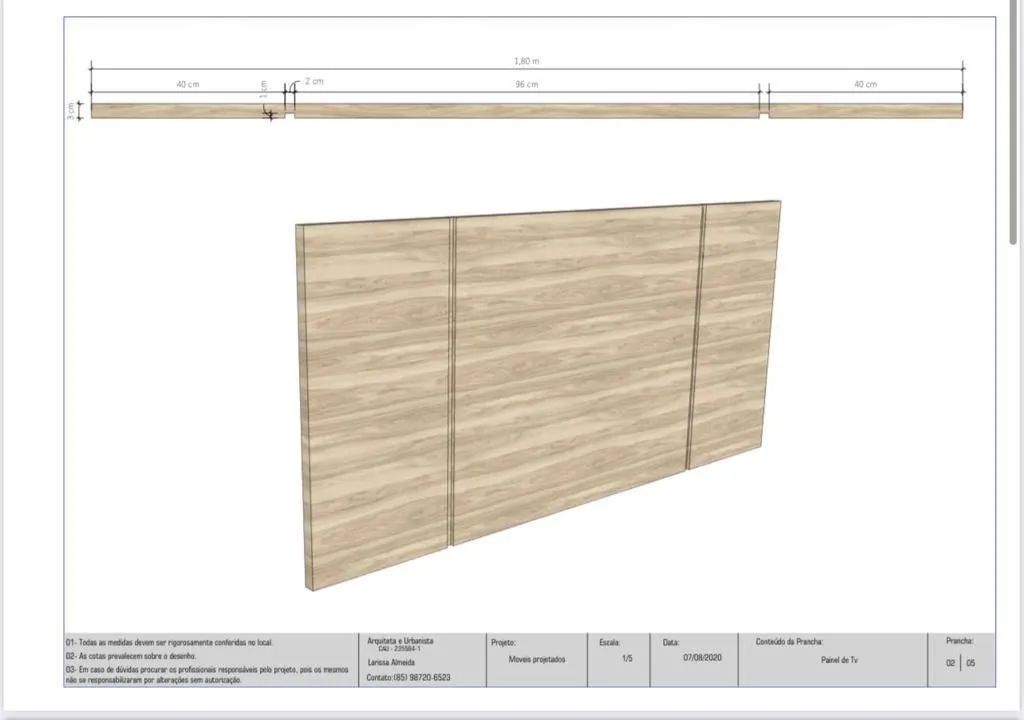Click the 96 cm center dimension label
This screenshot has width=1024, height=720.
[x=526, y=84]
